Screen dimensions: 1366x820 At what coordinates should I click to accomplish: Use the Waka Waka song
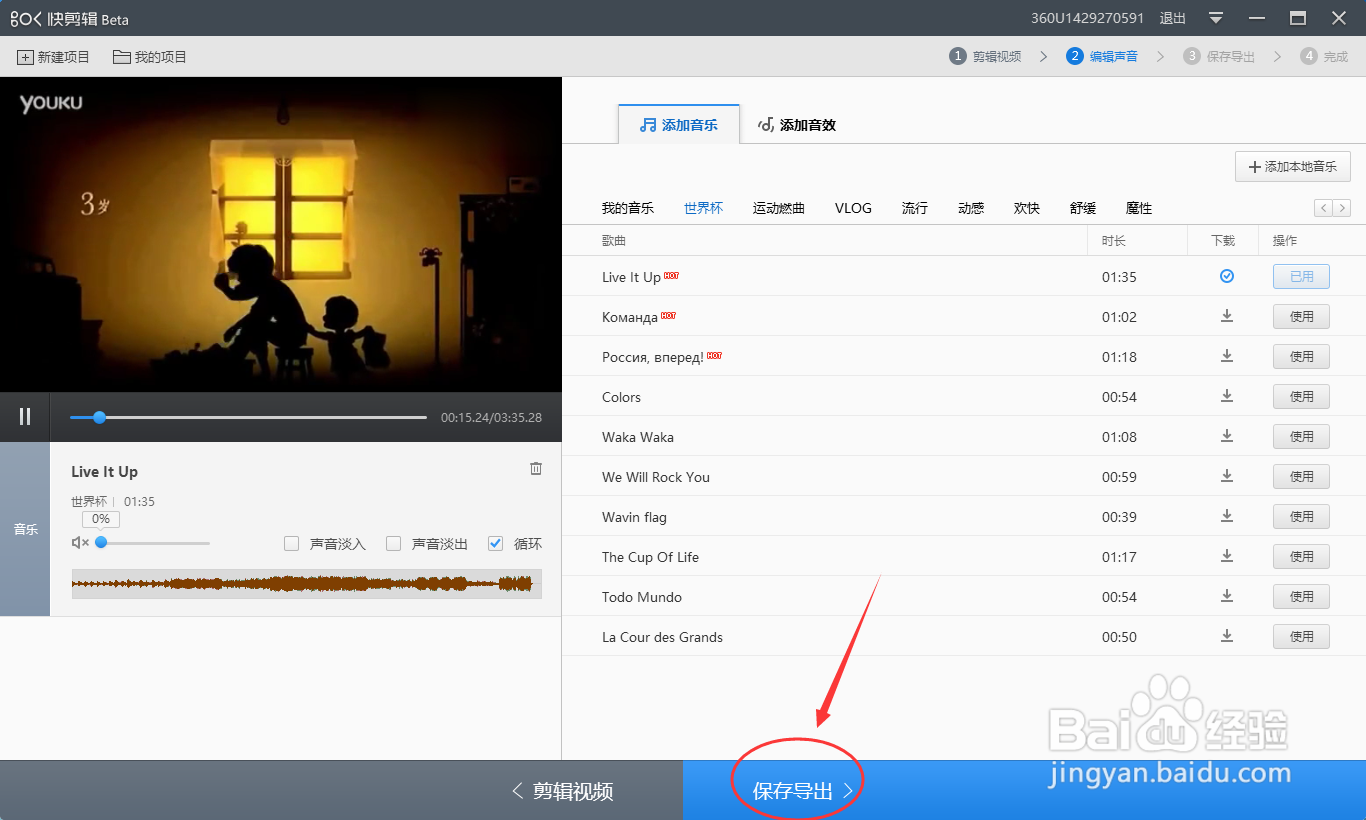[1301, 437]
